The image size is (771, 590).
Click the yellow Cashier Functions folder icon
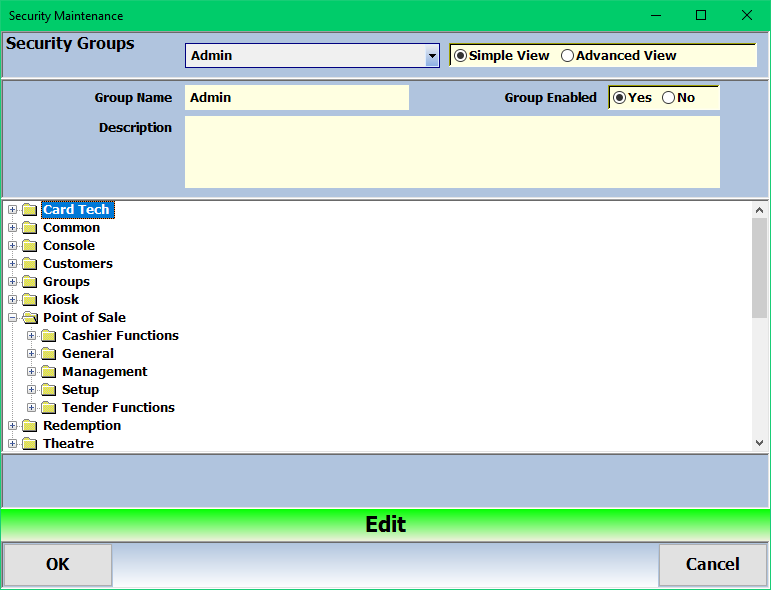pyautogui.click(x=48, y=336)
